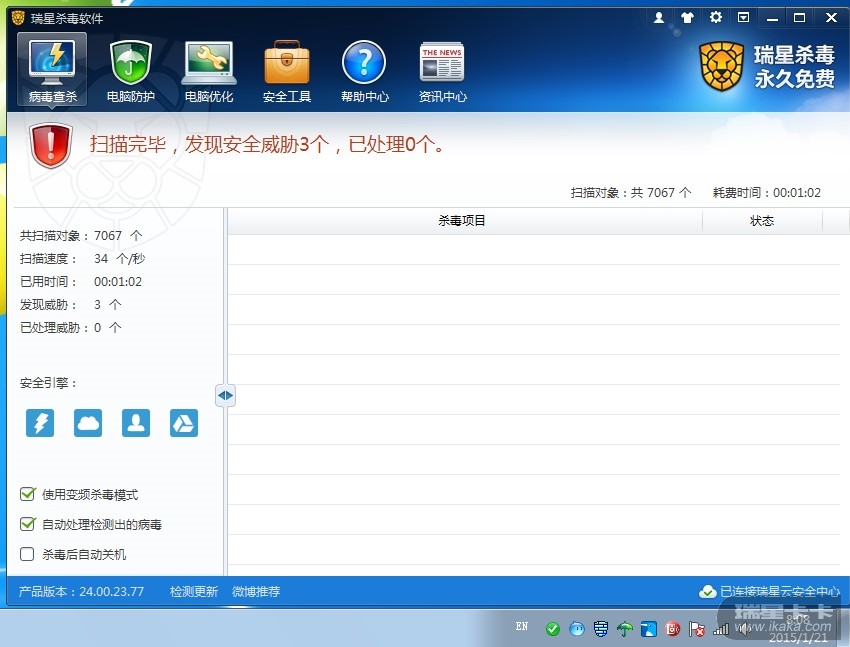Toggle 使用变频杀毒模式 checkbox
This screenshot has width=850, height=647.
(x=27, y=494)
